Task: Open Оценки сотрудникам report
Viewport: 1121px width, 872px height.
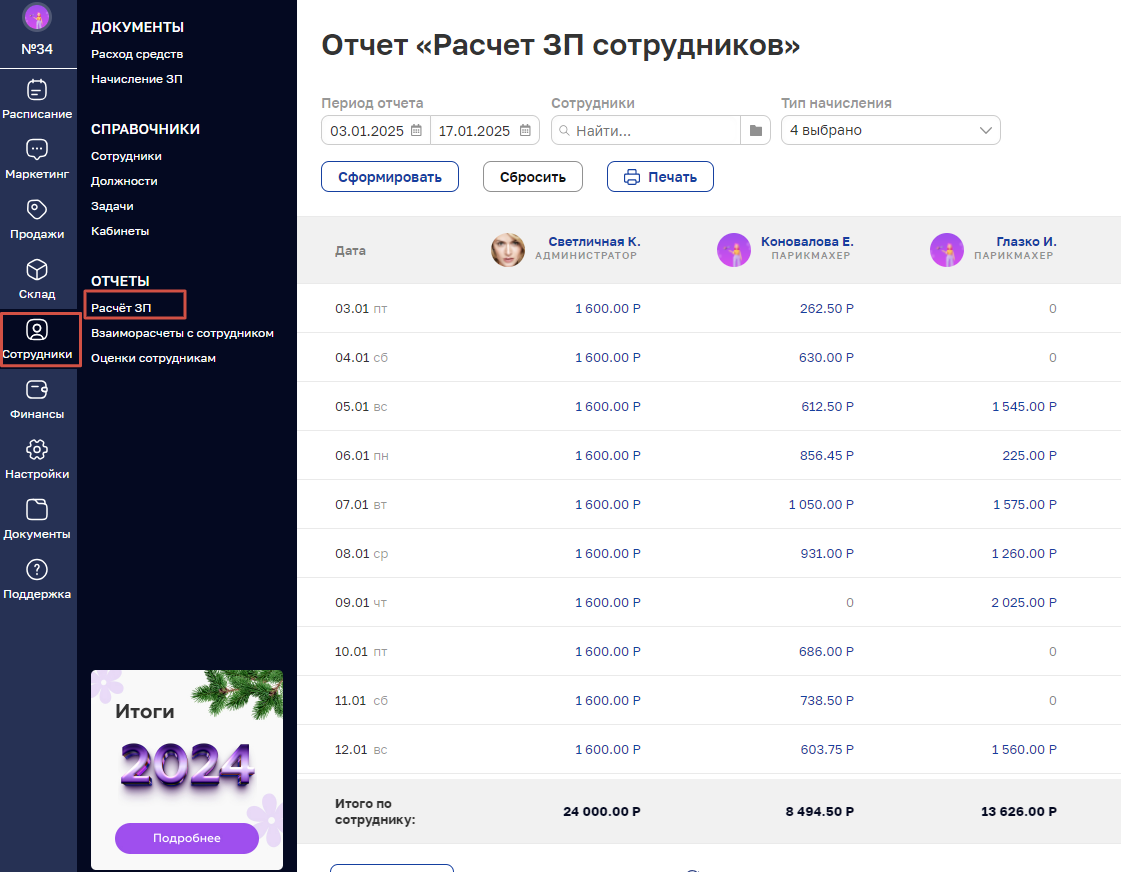Action: click(153, 358)
